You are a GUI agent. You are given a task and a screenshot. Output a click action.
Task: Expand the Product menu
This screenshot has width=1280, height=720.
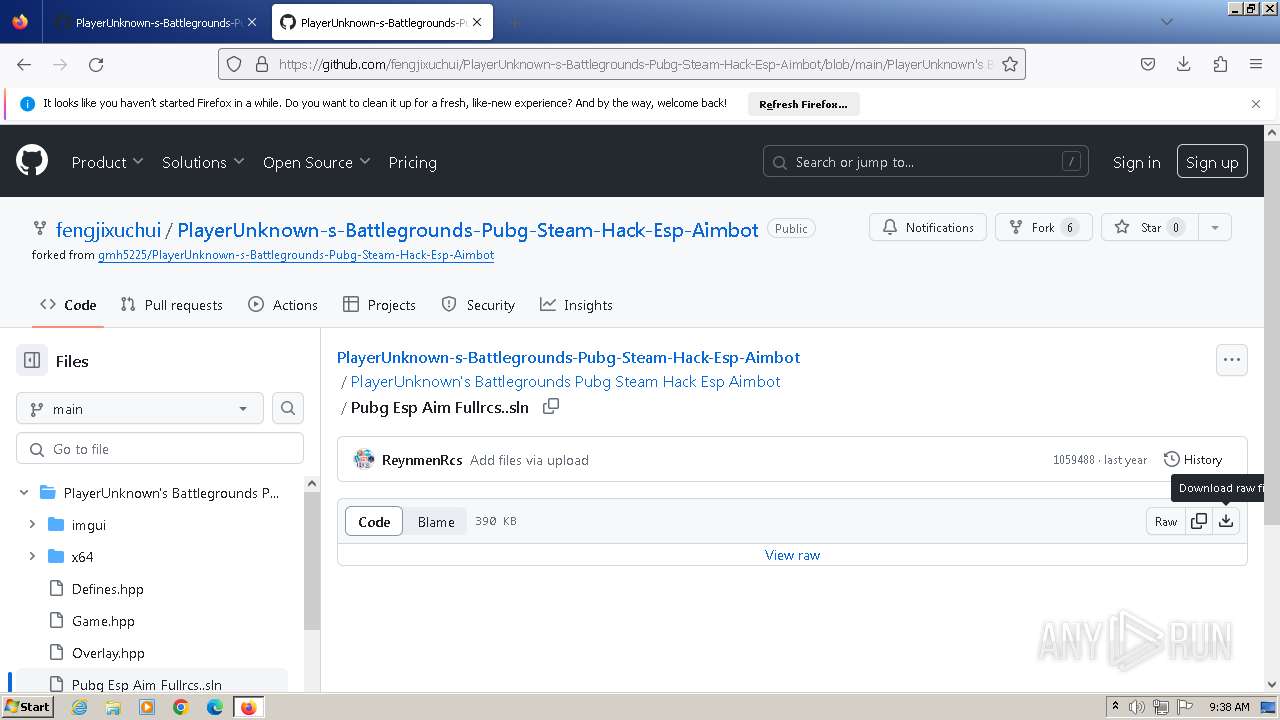108,162
